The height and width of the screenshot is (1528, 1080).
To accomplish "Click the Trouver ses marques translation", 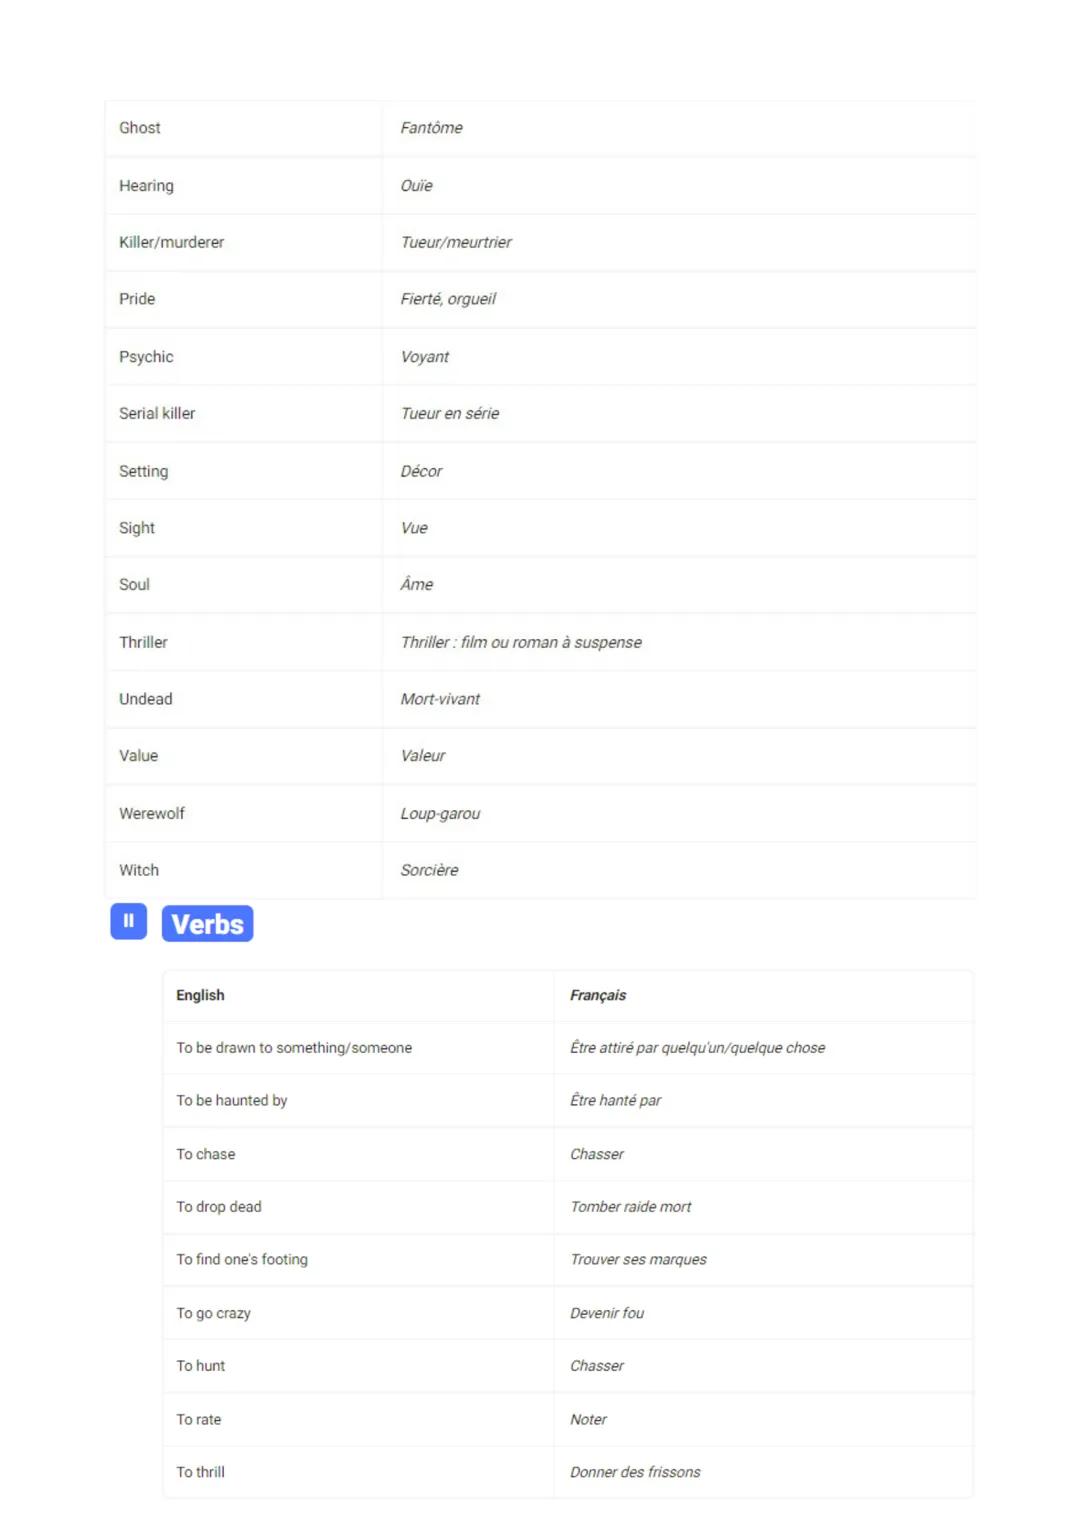I will [x=638, y=1259].
